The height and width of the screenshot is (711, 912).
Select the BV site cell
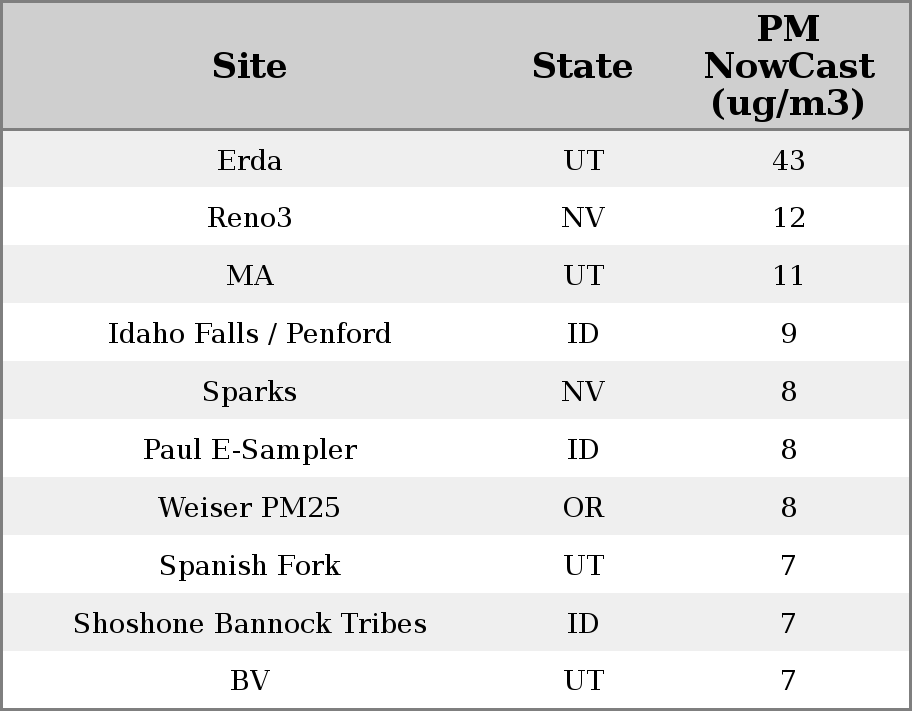[249, 681]
